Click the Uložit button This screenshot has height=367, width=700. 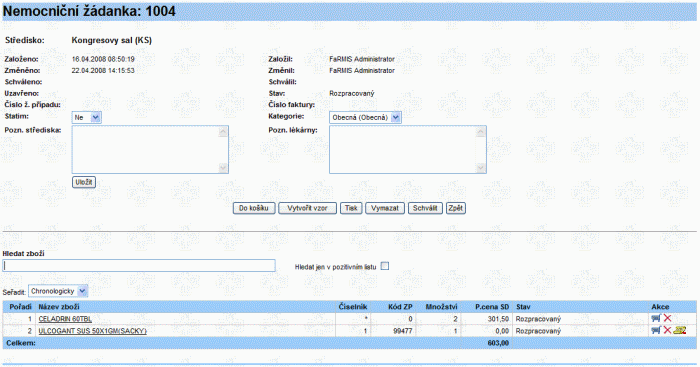(x=84, y=182)
